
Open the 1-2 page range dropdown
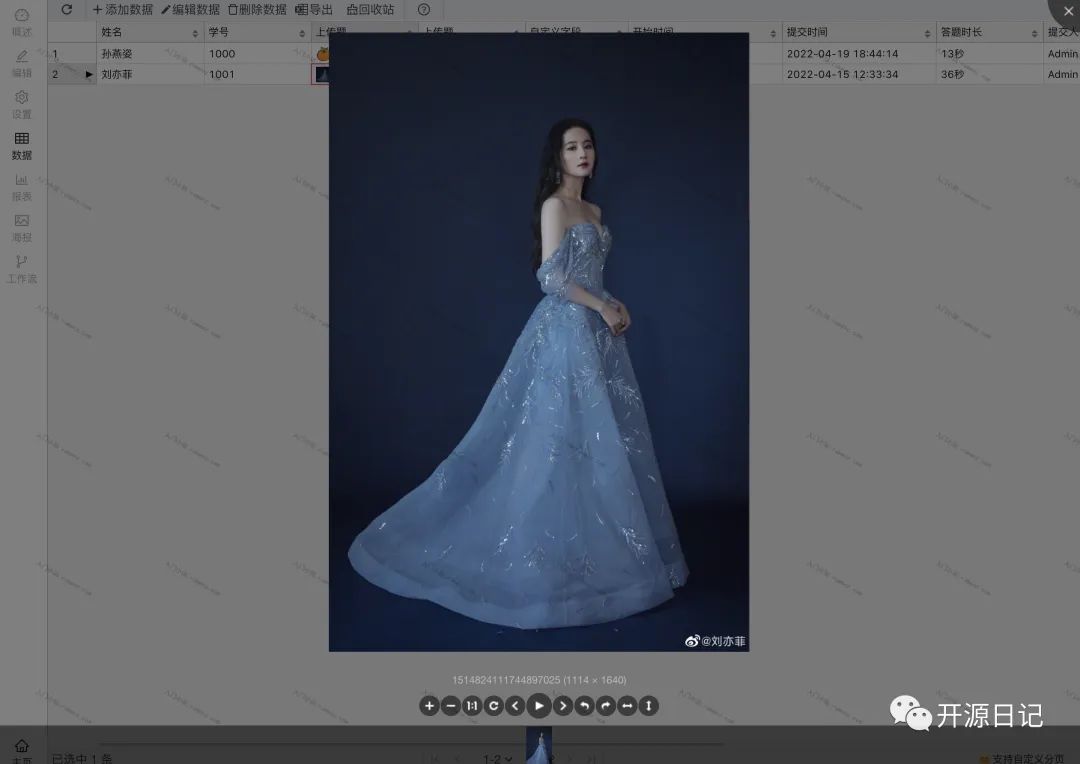point(497,758)
